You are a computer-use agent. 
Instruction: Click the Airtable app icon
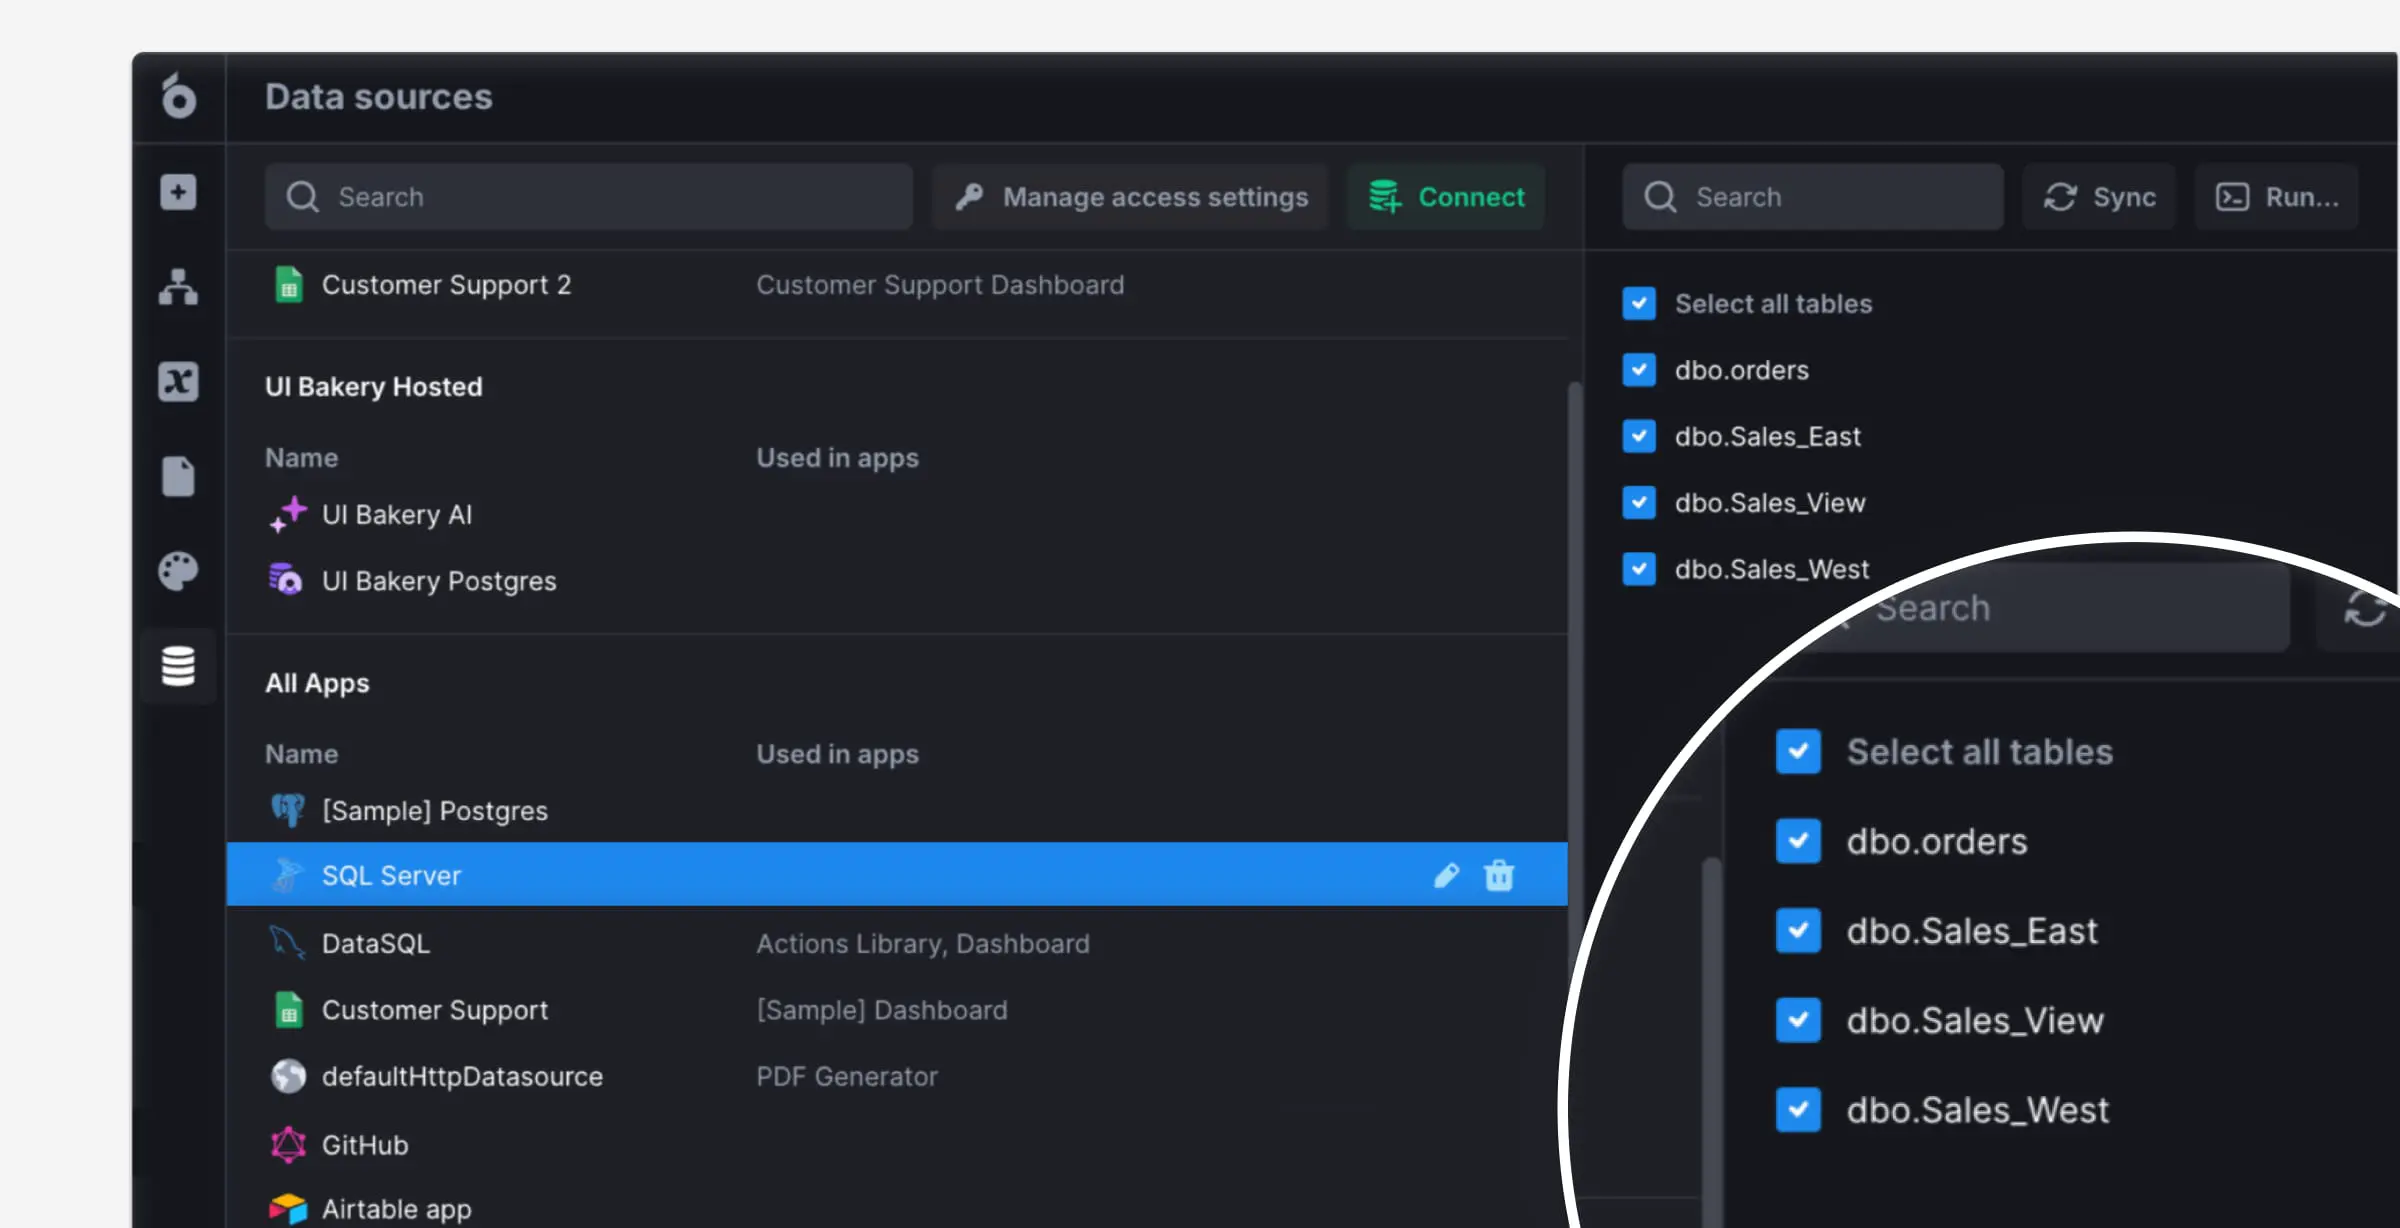[x=288, y=1209]
